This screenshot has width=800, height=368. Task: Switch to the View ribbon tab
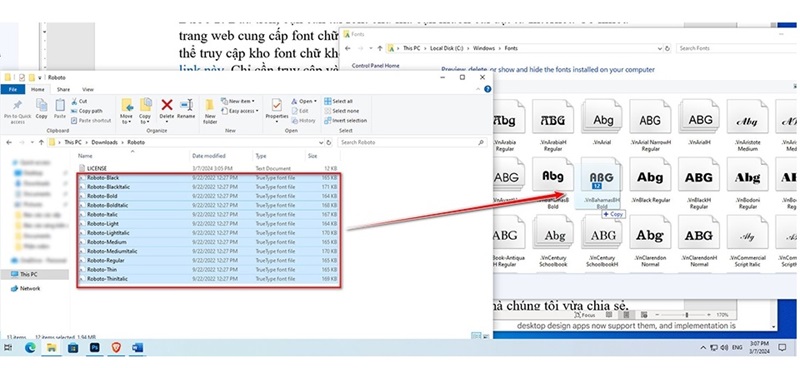pos(88,89)
